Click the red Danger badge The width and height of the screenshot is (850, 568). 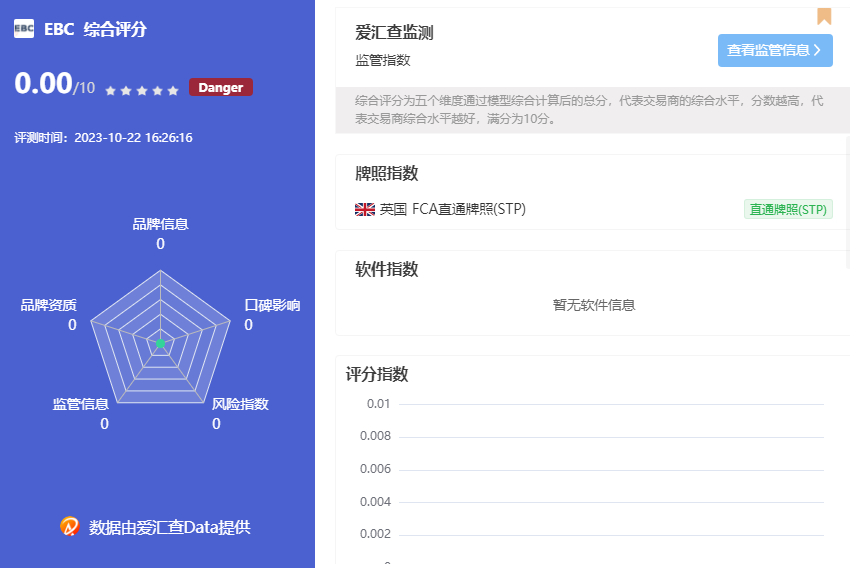click(x=221, y=88)
